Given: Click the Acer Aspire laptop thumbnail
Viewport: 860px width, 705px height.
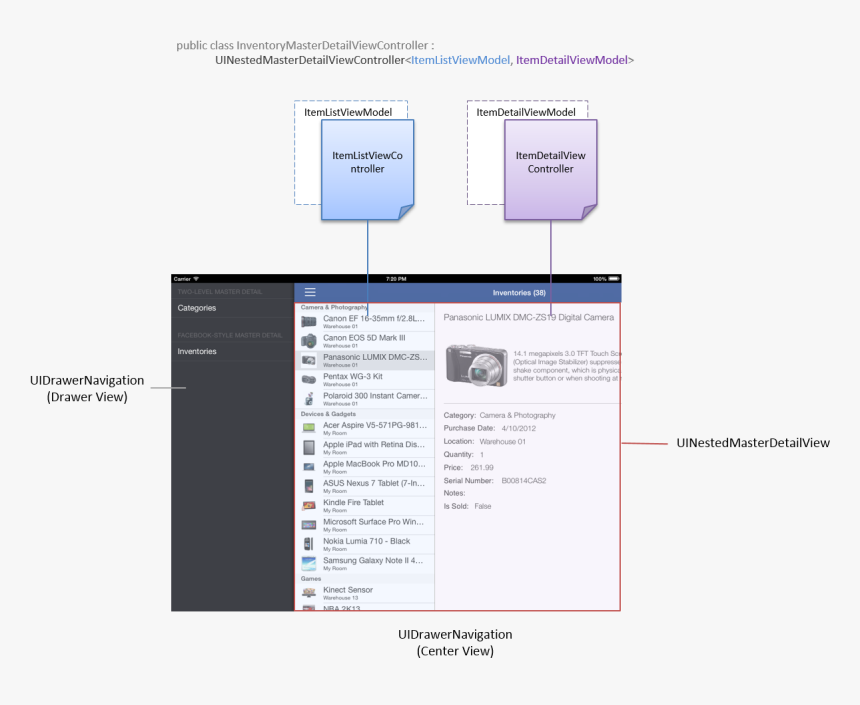Looking at the screenshot, I should pyautogui.click(x=309, y=428).
